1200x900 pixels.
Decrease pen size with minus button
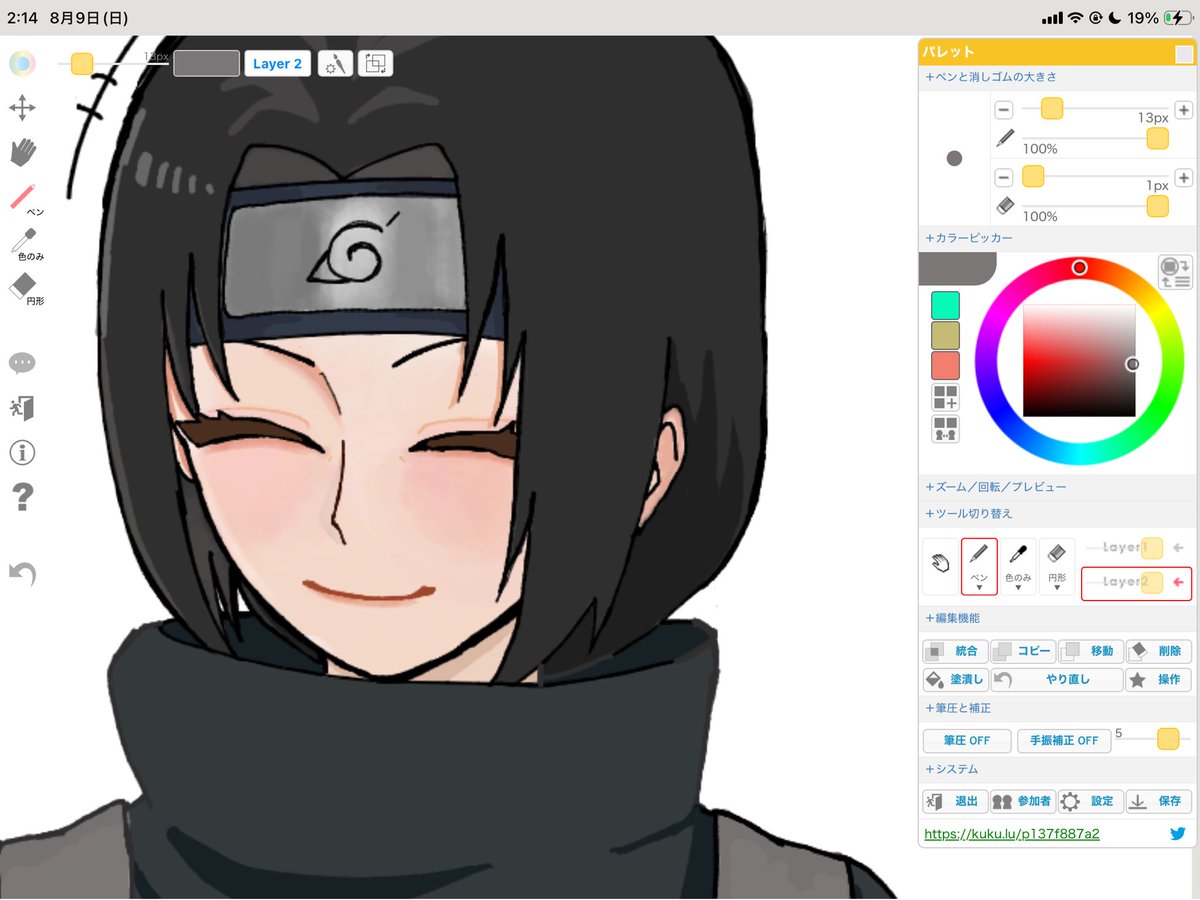coord(1004,110)
